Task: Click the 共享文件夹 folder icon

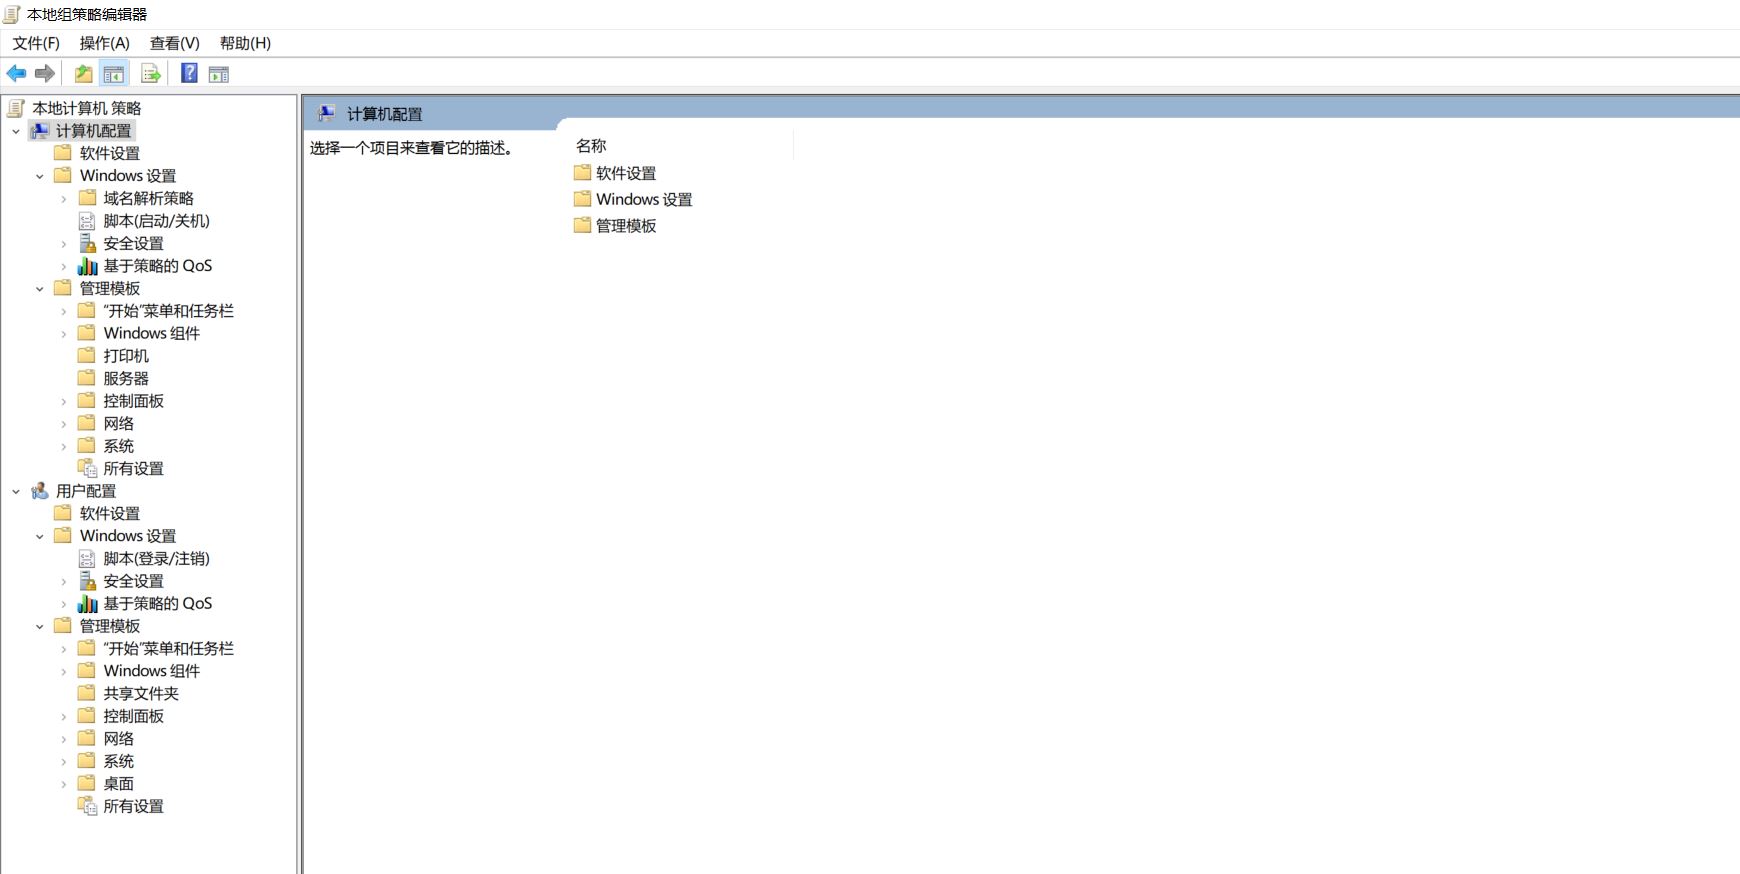Action: (x=87, y=693)
